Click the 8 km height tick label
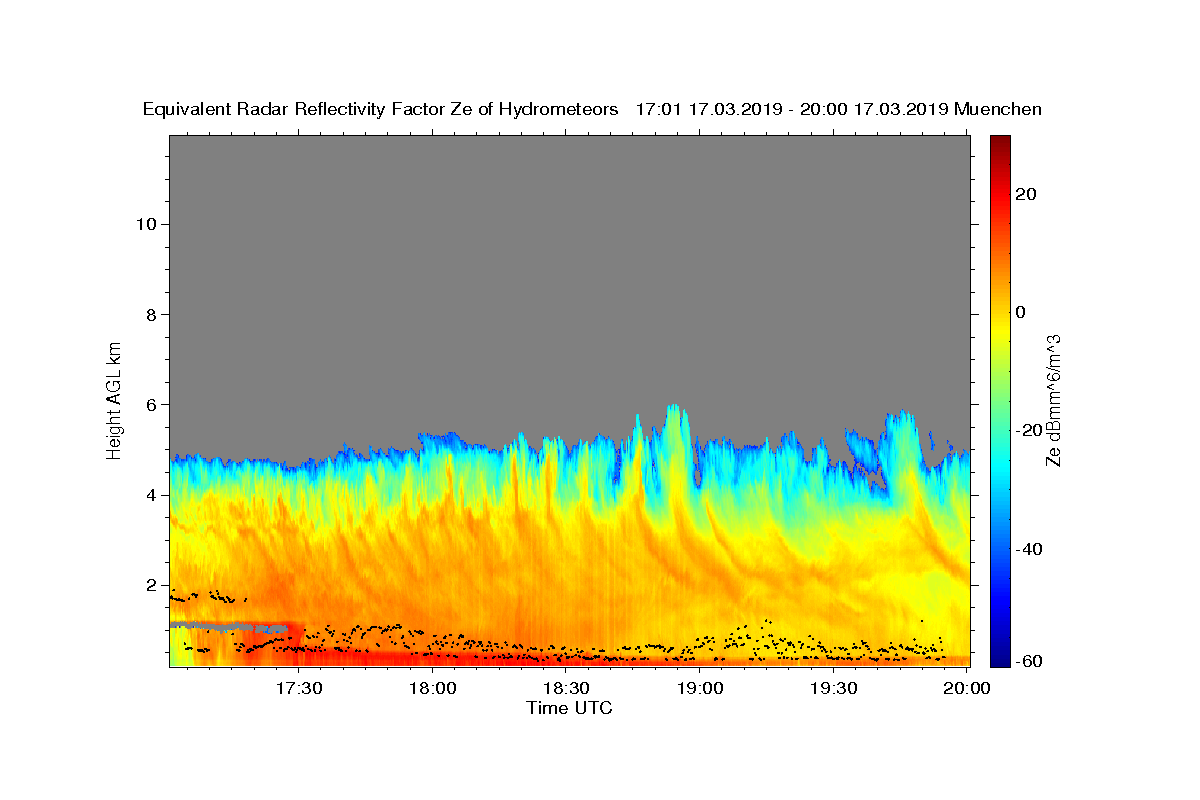This screenshot has height=800, width=1200. click(x=151, y=314)
